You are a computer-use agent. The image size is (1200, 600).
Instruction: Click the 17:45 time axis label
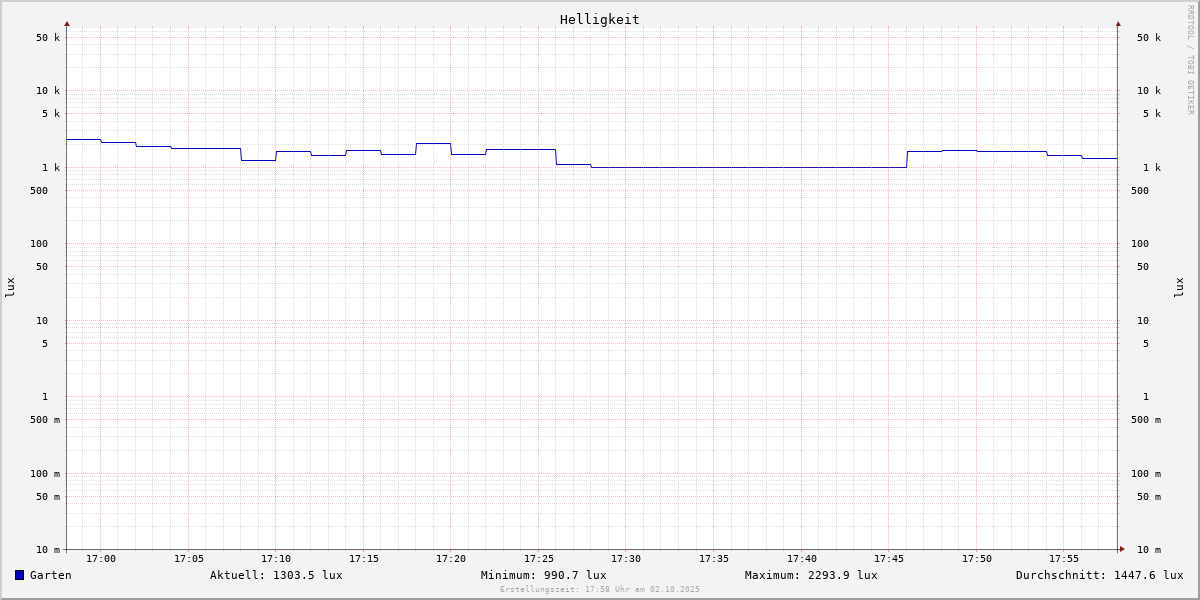tap(889, 559)
